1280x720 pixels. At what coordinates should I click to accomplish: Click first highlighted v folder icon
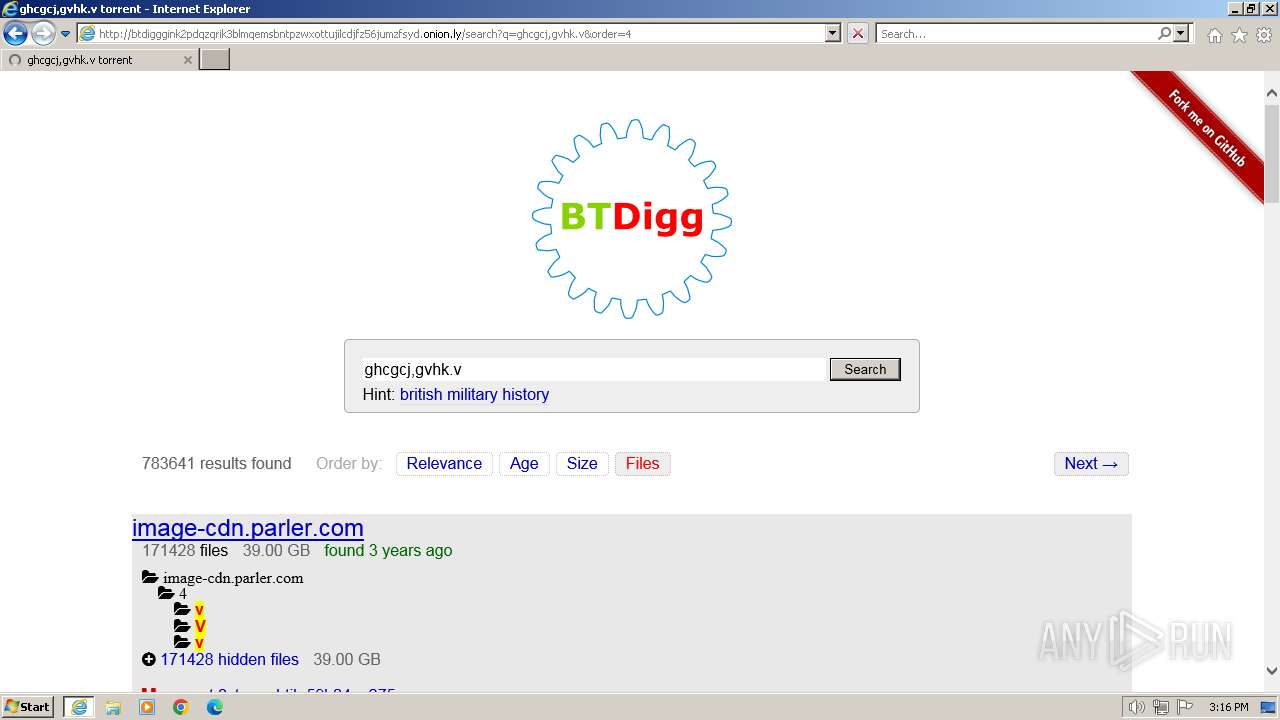[x=182, y=609]
